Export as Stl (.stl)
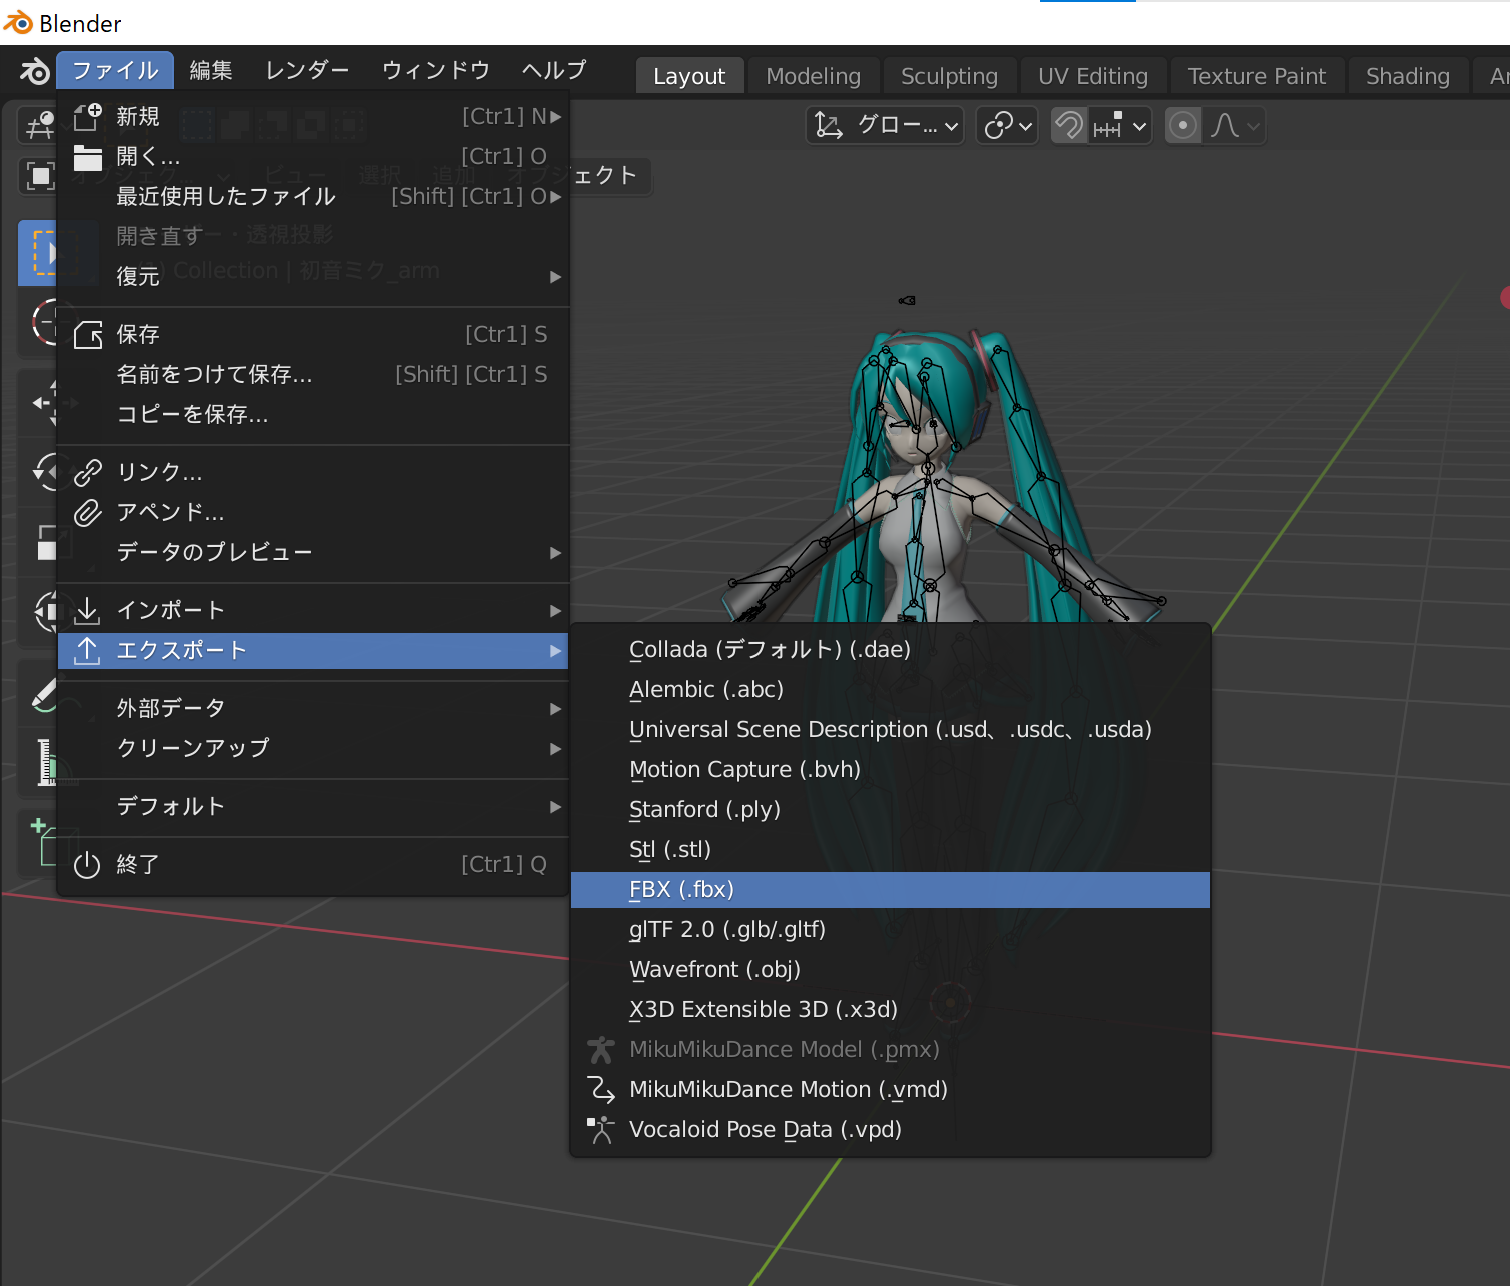The height and width of the screenshot is (1286, 1510). 890,849
